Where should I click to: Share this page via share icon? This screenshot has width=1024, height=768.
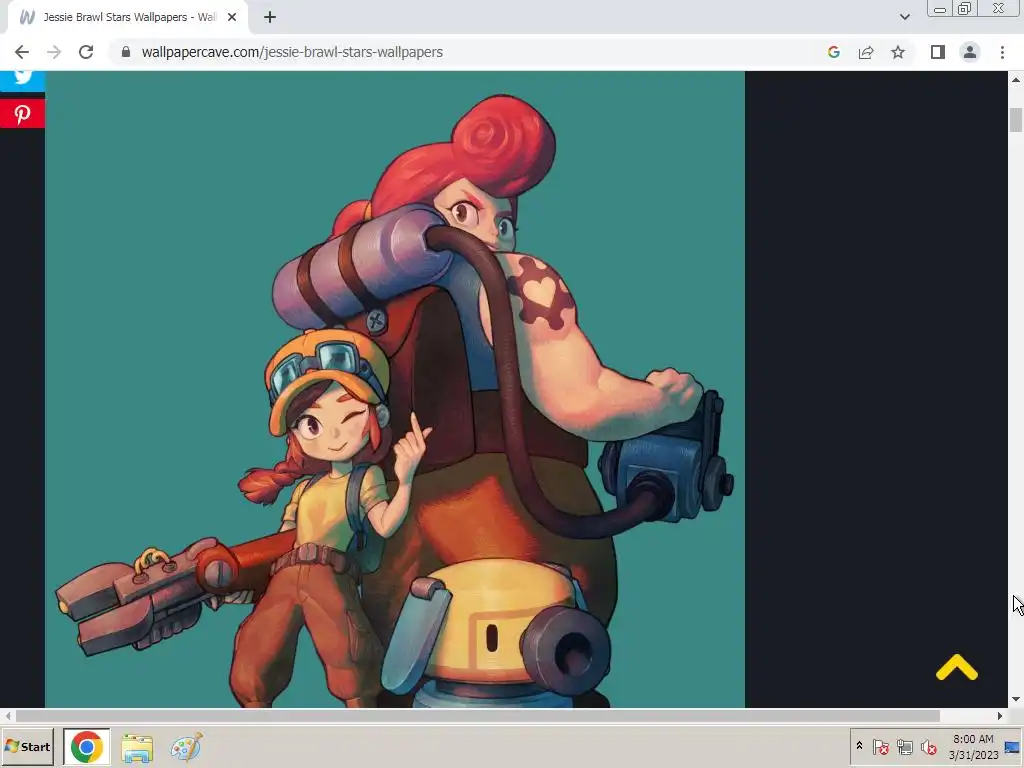click(866, 52)
